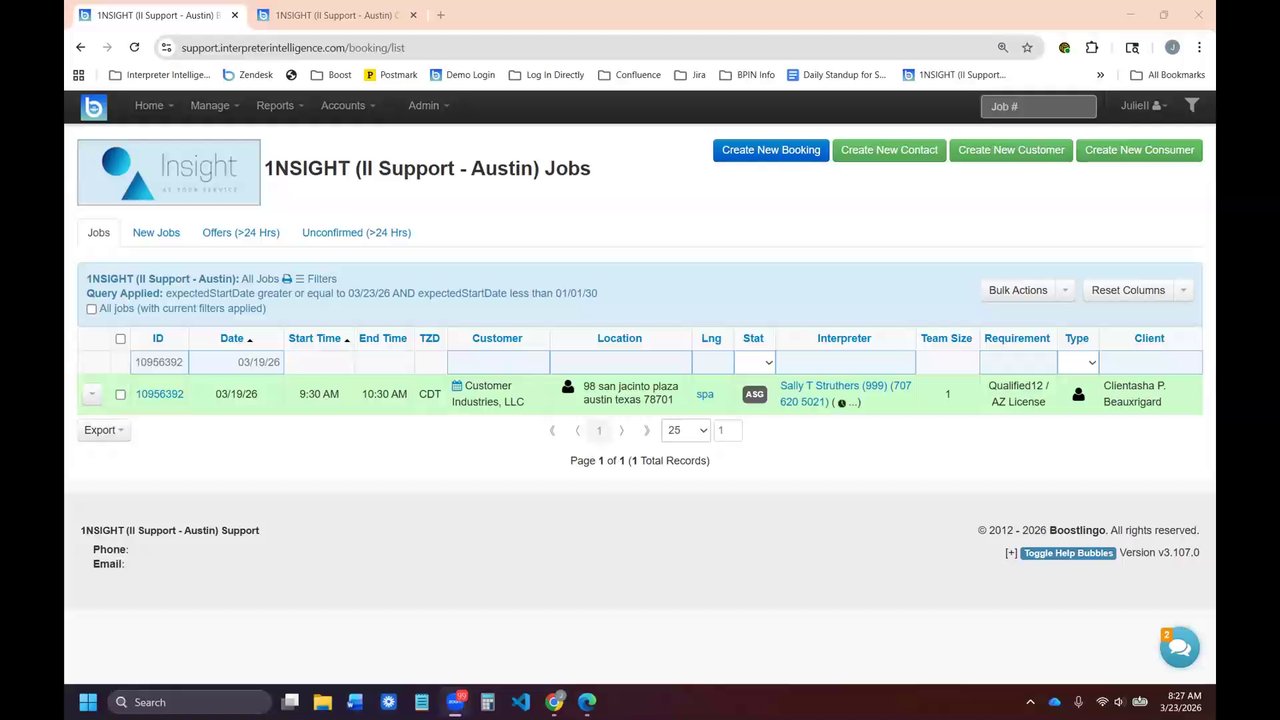Change the rows-per-page dropdown showing 25

pos(686,430)
